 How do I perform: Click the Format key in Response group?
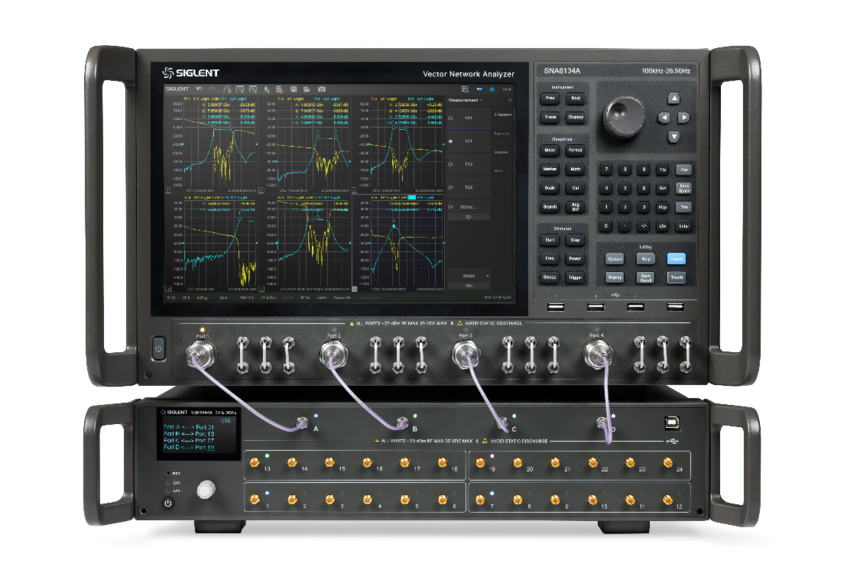(575, 150)
